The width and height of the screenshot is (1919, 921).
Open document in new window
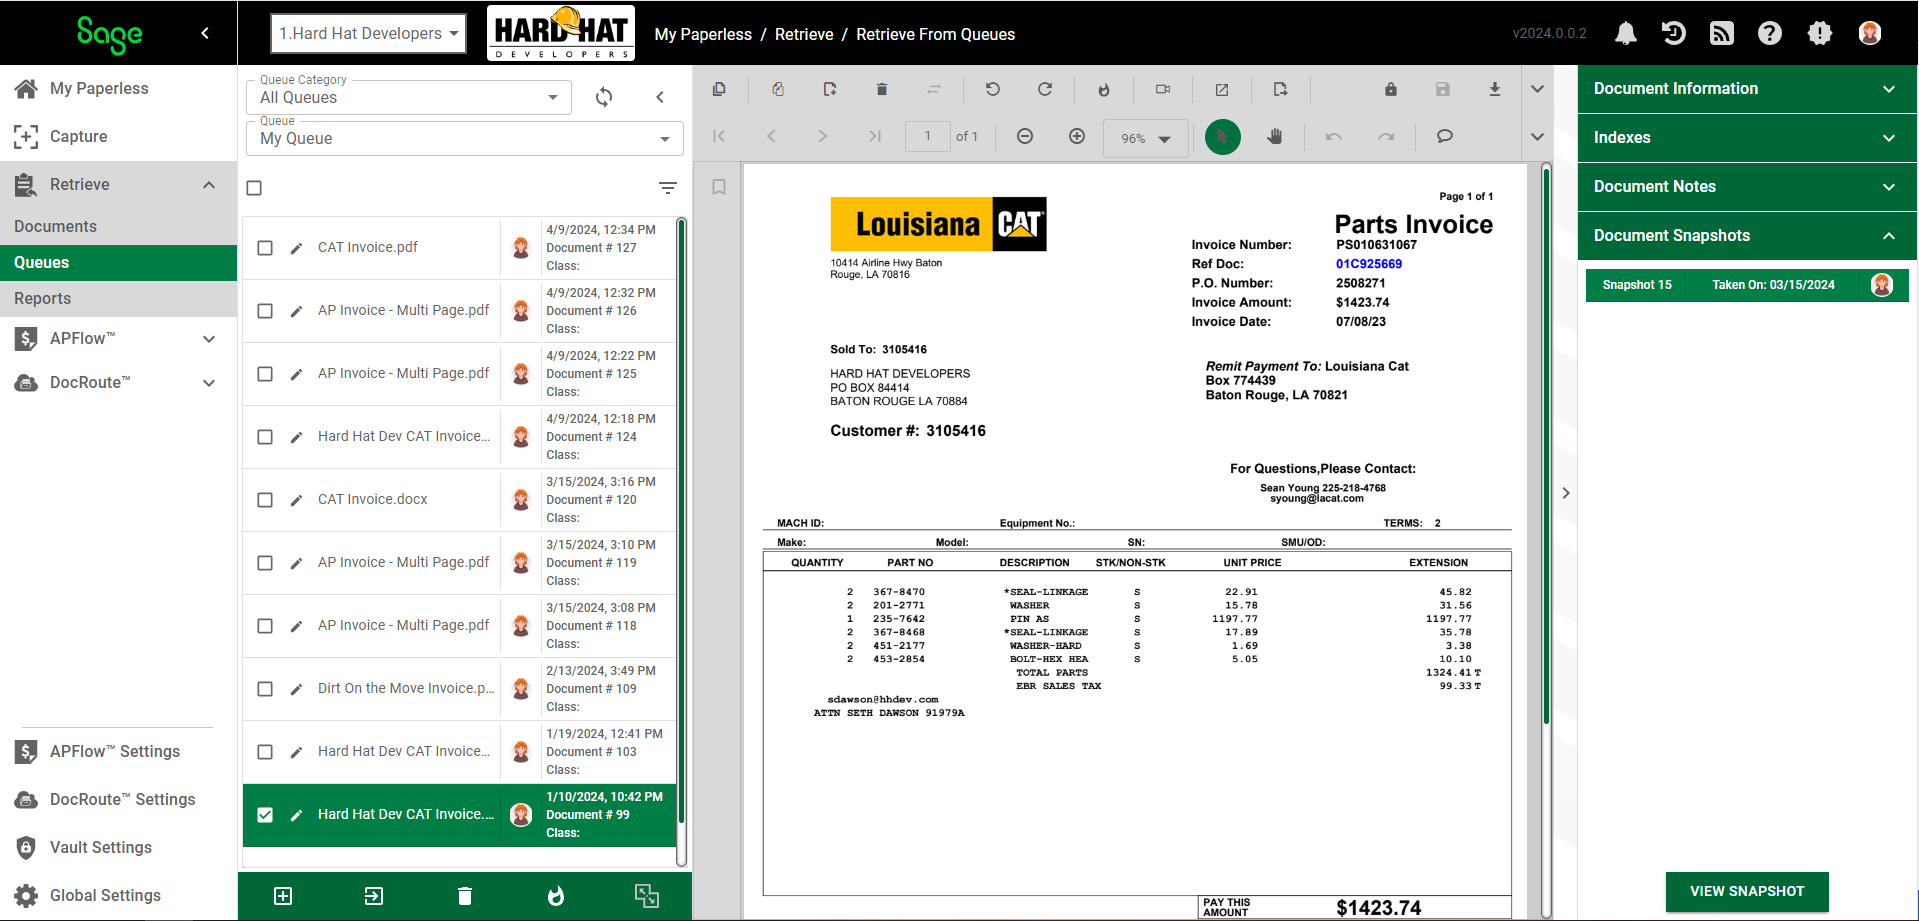tap(1222, 89)
